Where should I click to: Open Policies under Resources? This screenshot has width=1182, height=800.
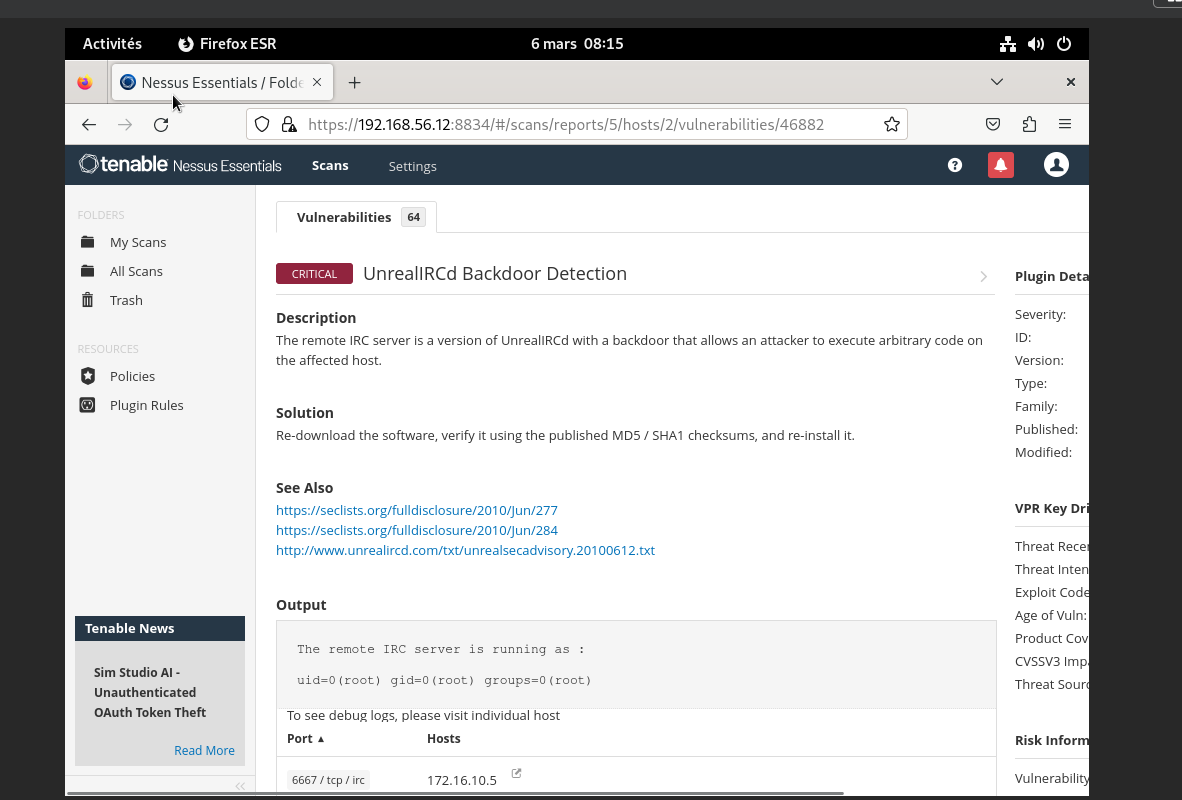coord(132,375)
